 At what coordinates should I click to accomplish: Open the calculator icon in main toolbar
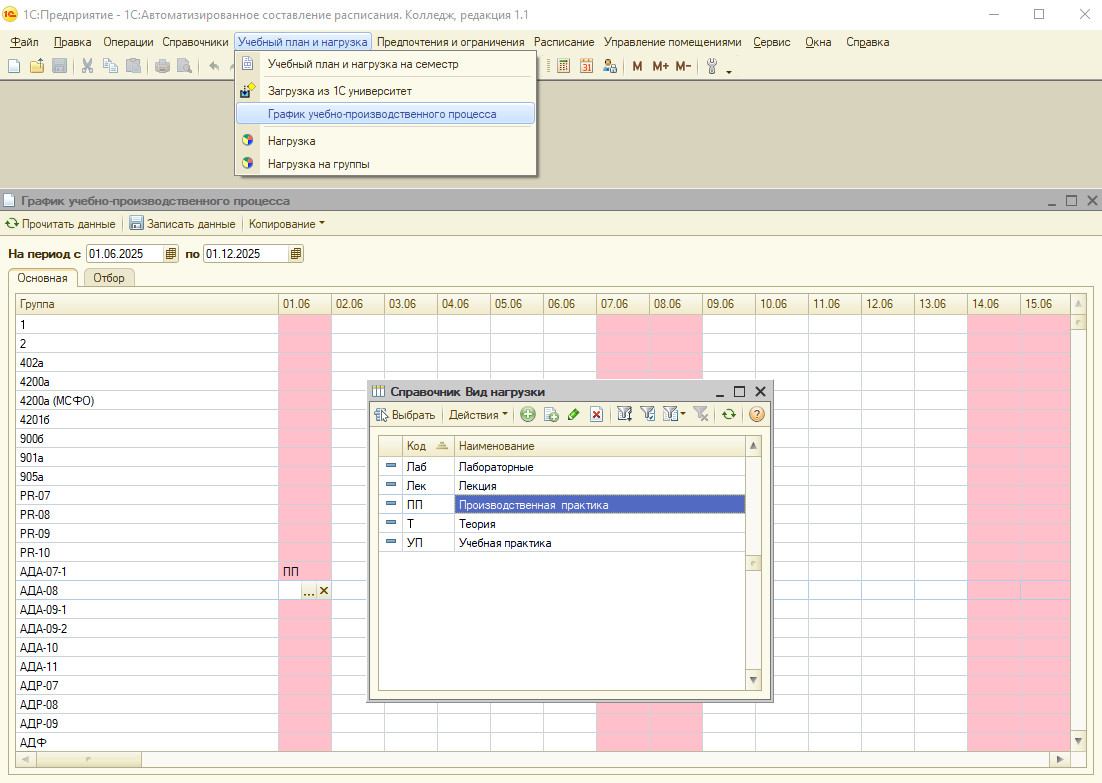click(x=564, y=66)
